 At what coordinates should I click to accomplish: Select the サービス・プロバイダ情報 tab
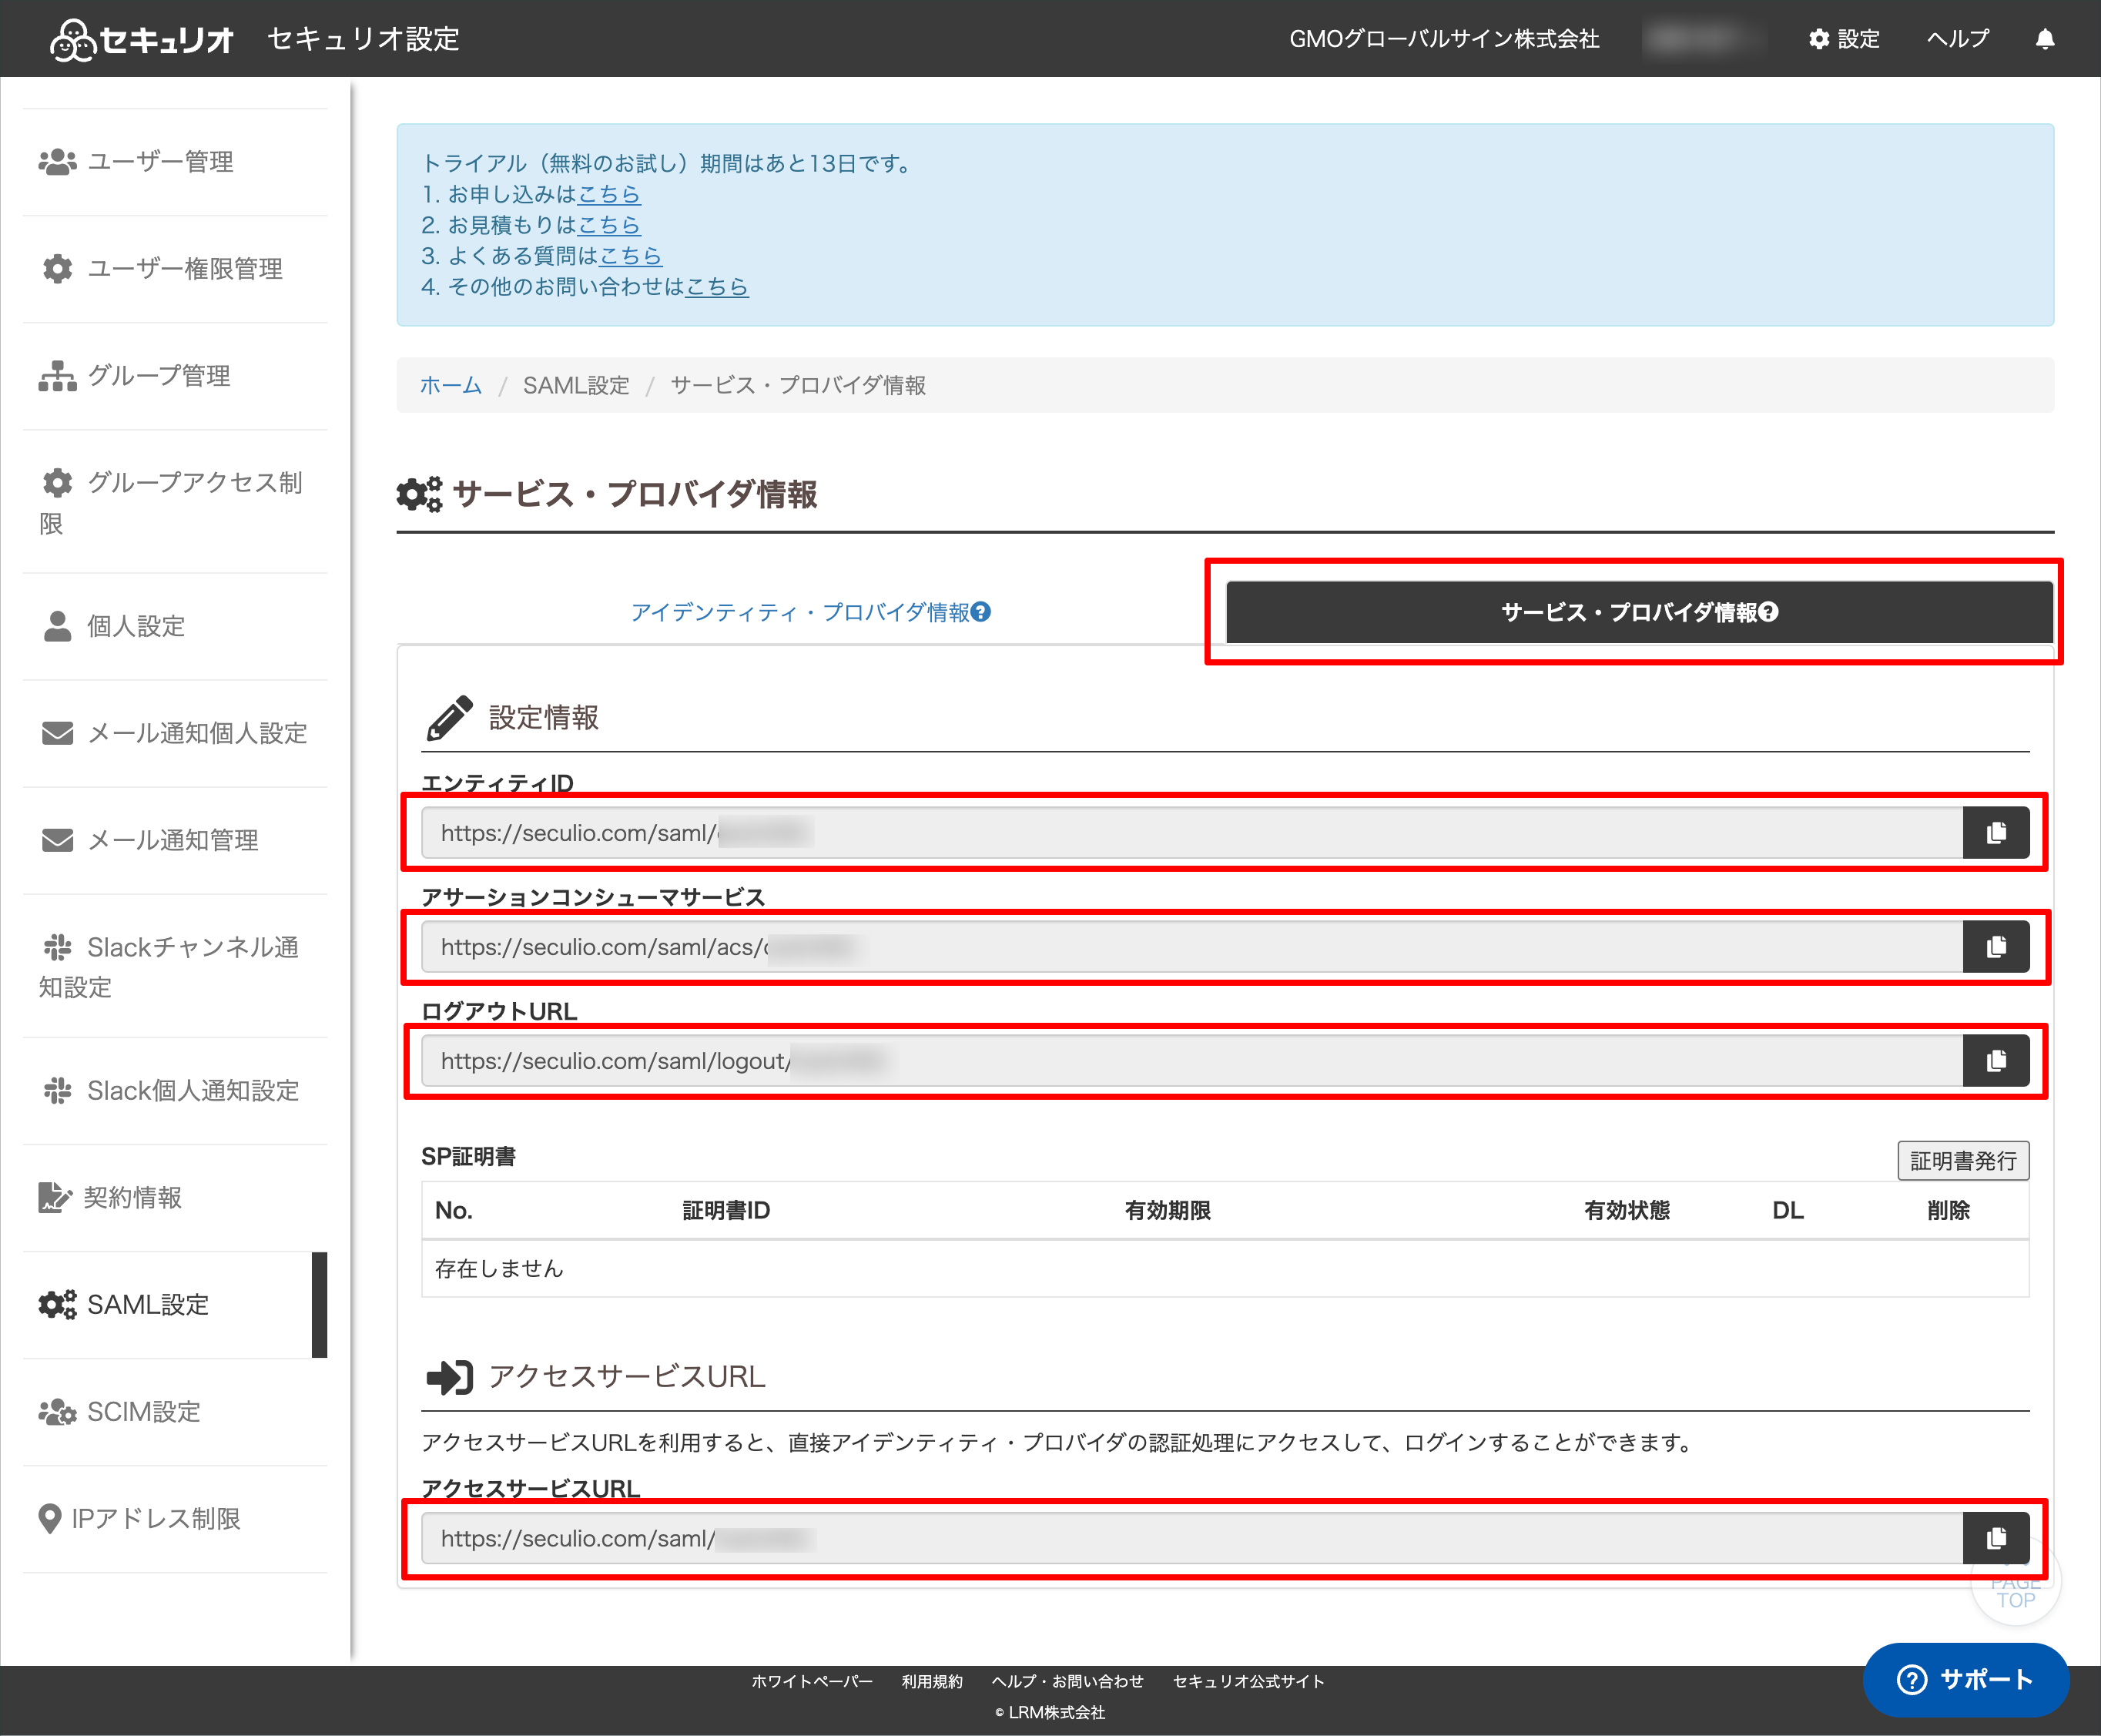(x=1639, y=612)
